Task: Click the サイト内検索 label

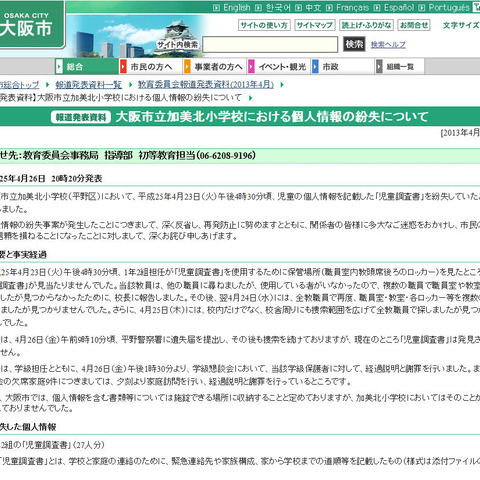Action: pos(177,45)
